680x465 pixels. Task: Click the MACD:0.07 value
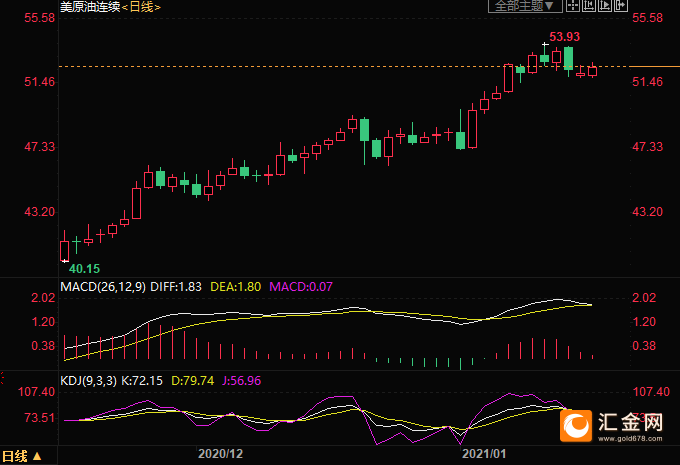pyautogui.click(x=301, y=287)
